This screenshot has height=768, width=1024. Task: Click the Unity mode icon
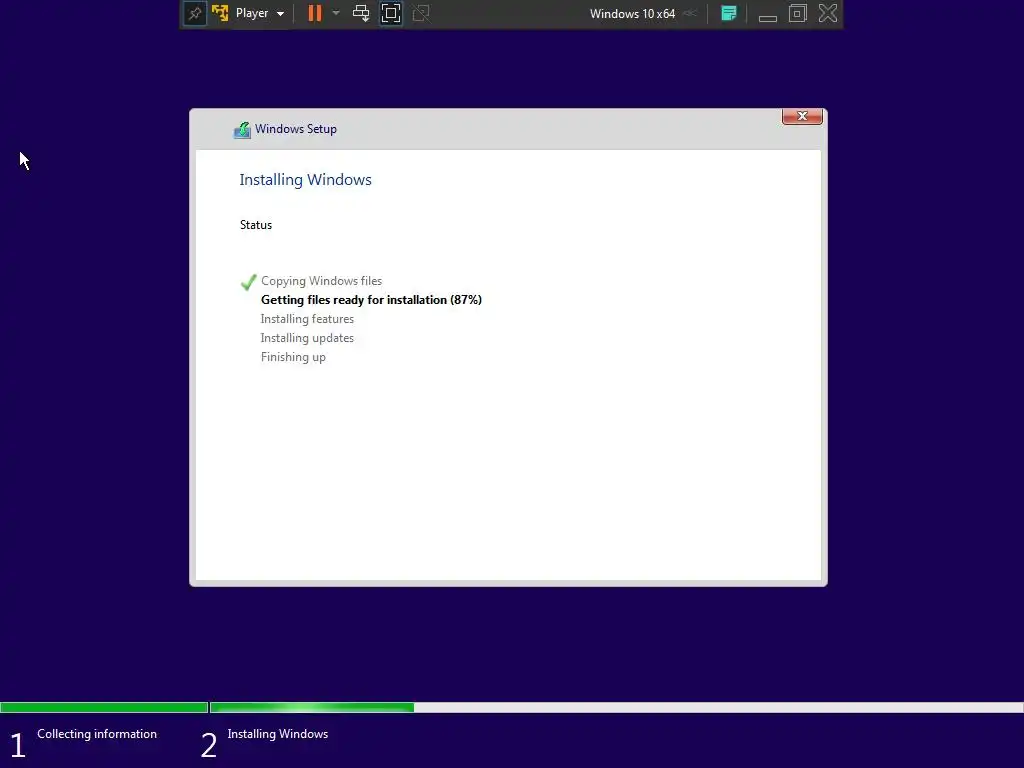421,13
